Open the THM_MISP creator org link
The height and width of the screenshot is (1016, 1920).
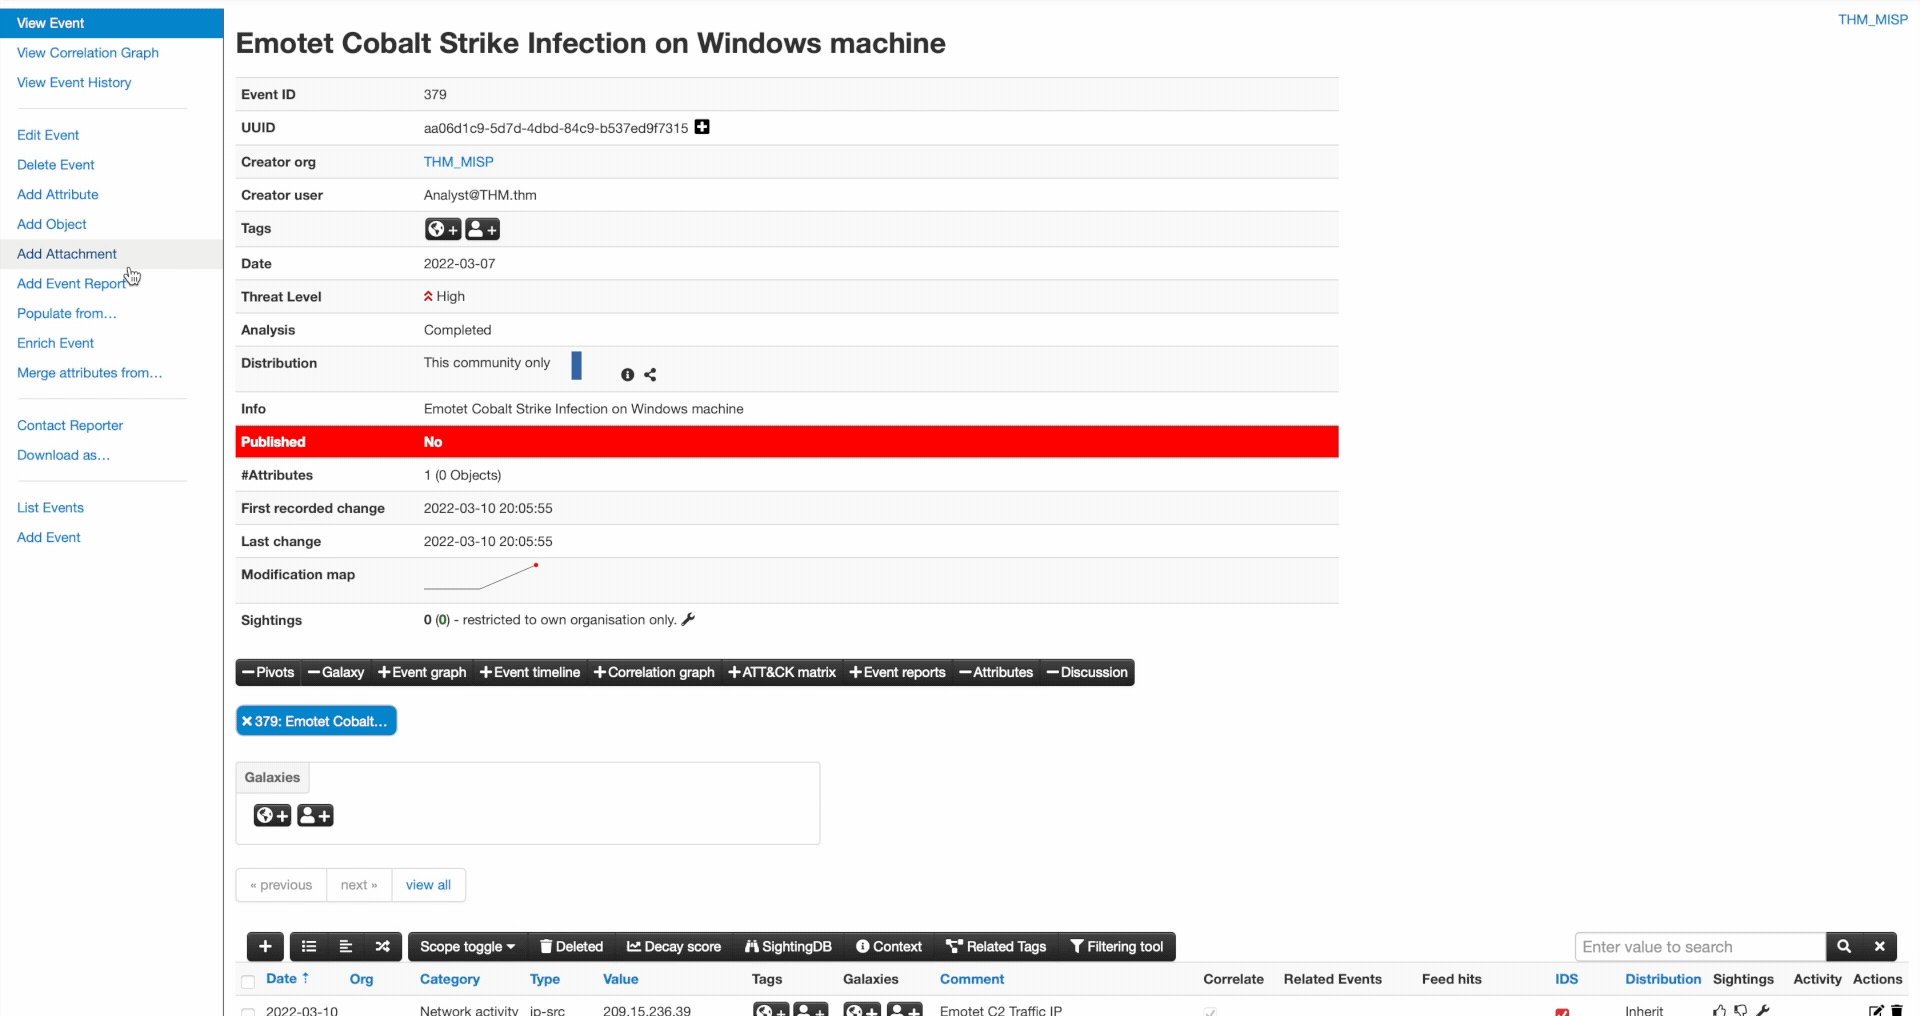point(459,162)
